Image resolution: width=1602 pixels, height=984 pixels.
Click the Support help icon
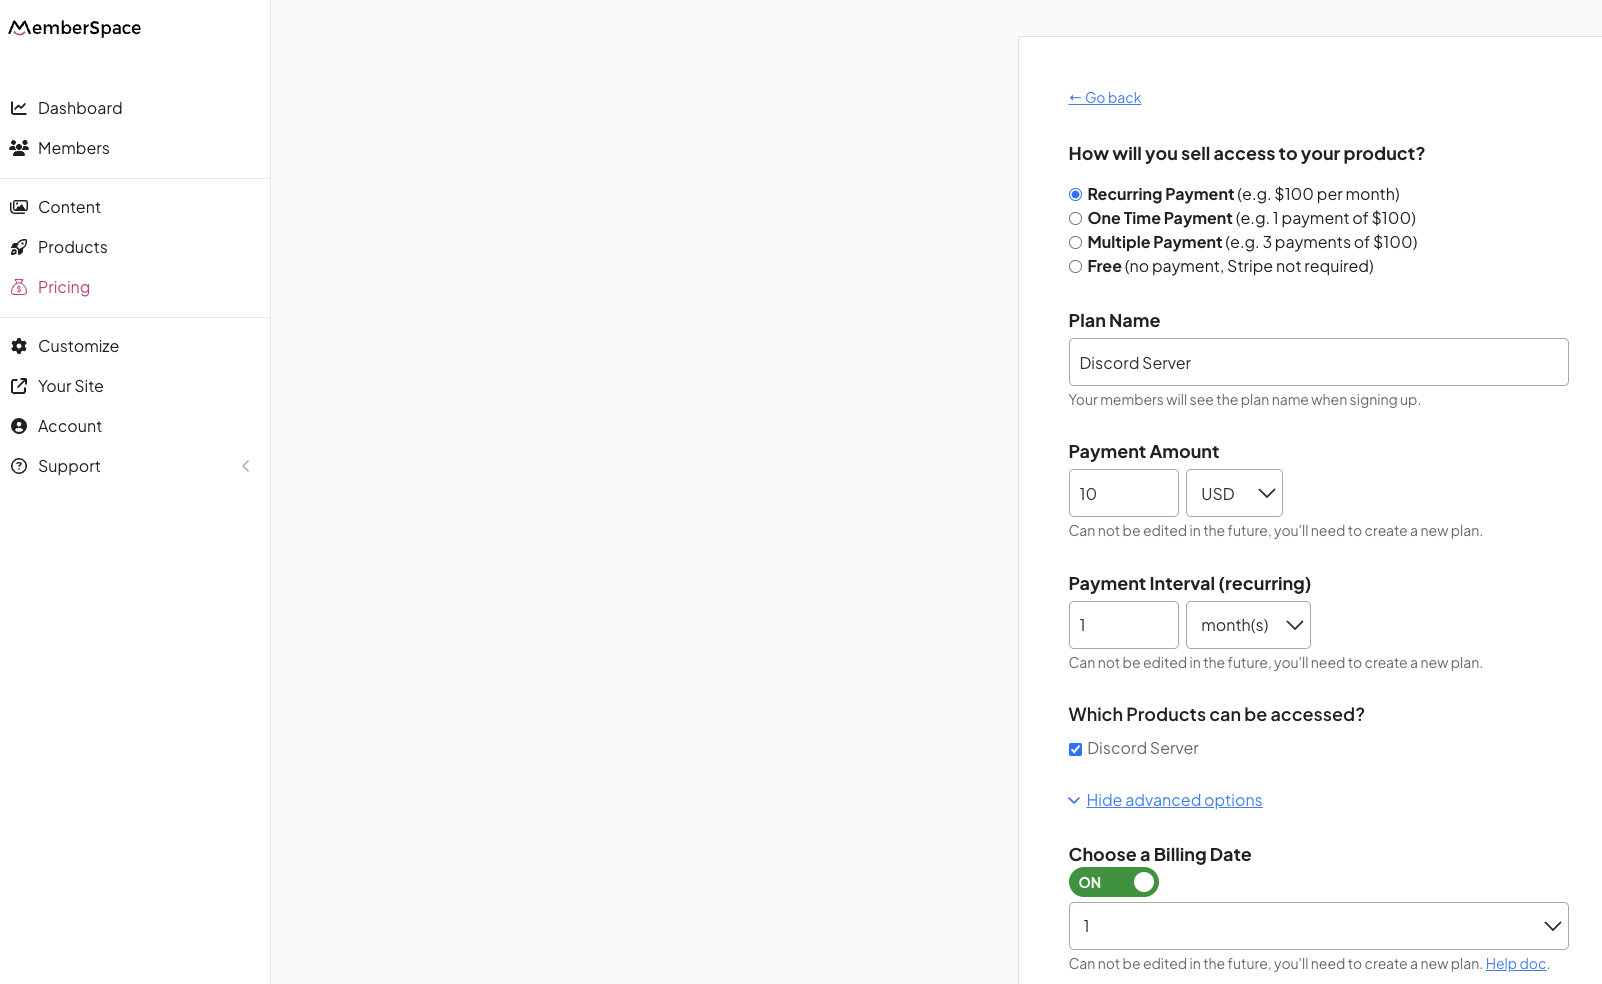point(20,465)
